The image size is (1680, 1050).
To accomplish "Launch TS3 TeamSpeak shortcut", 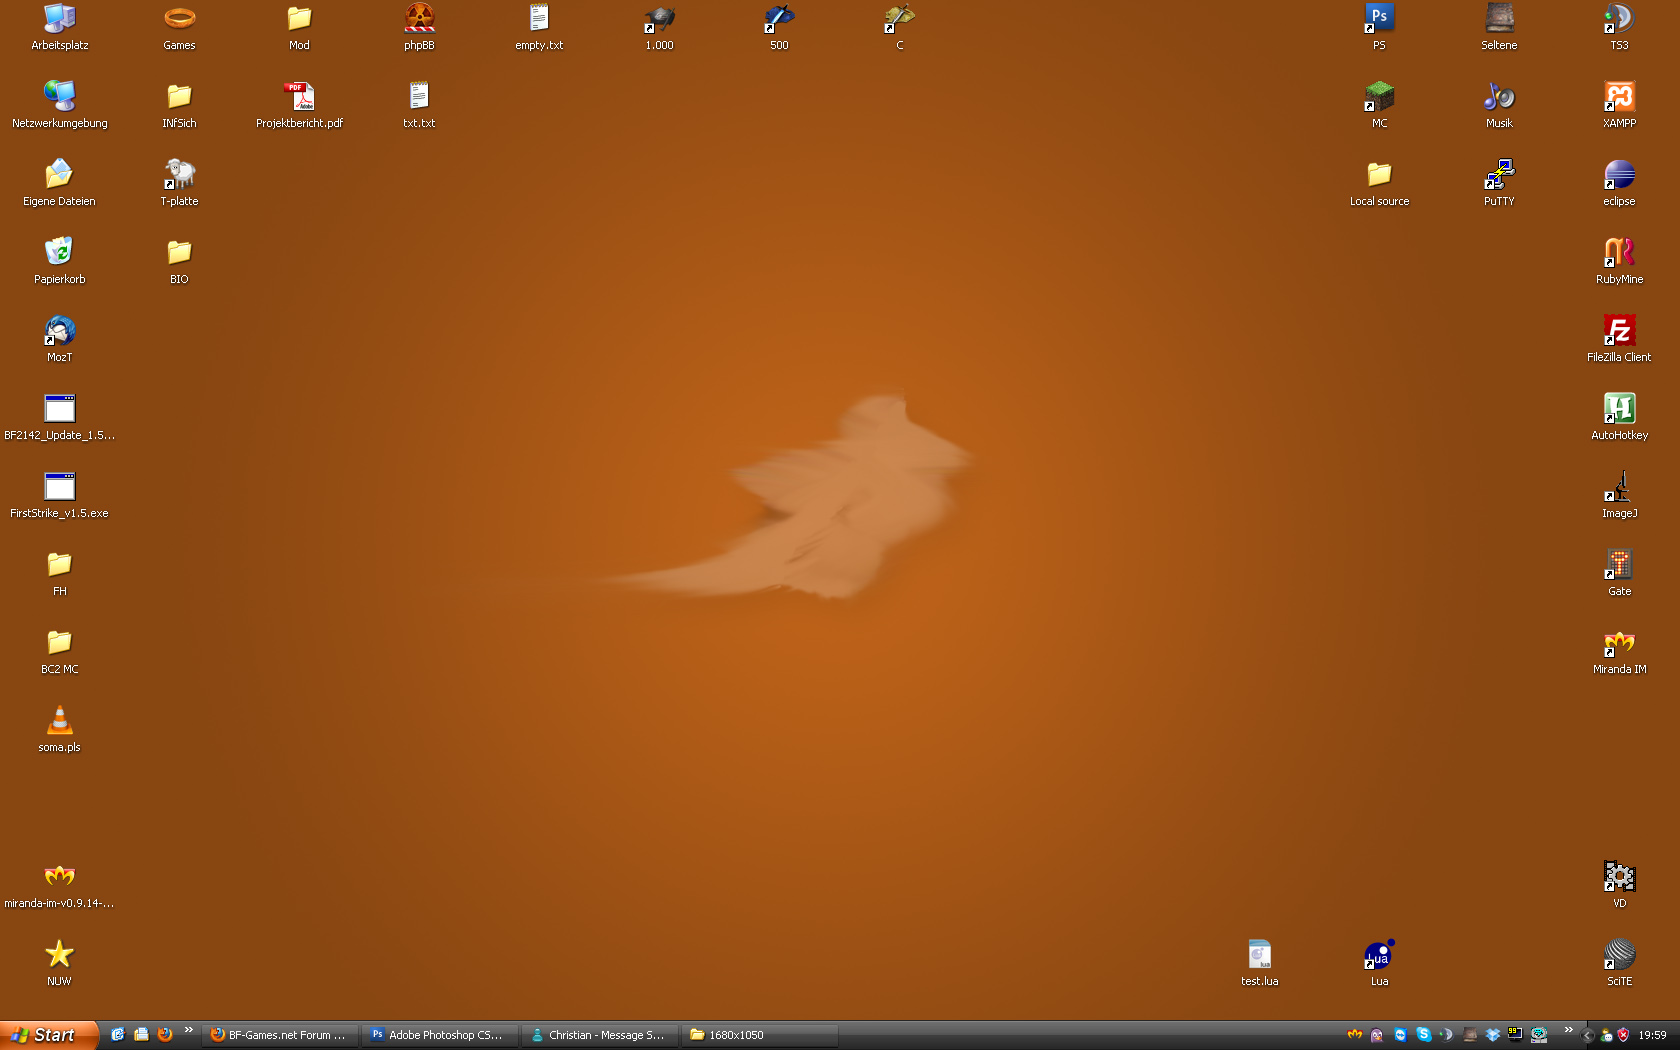I will 1620,26.
